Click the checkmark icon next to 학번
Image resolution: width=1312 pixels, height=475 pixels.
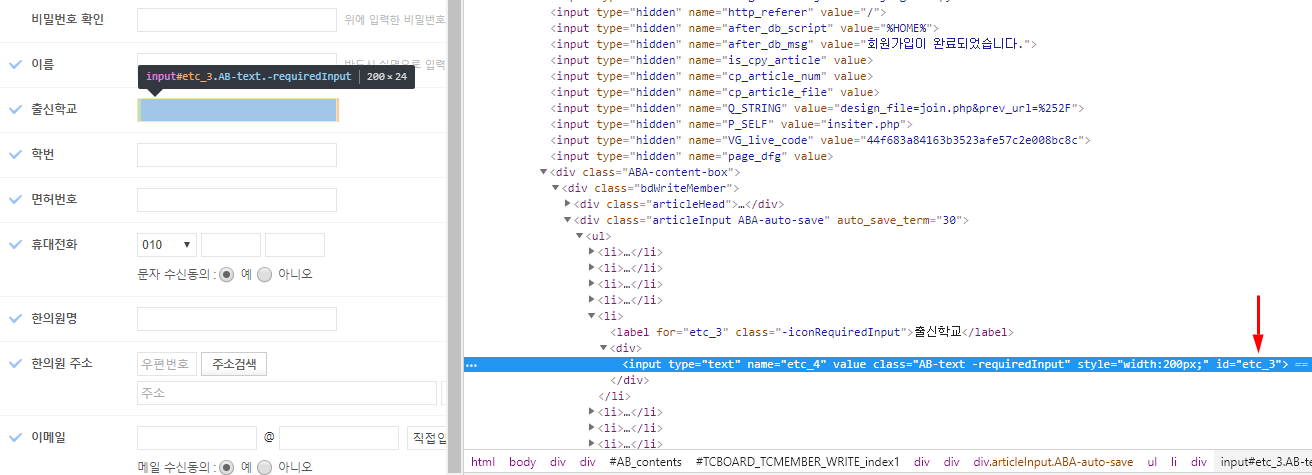[x=15, y=154]
